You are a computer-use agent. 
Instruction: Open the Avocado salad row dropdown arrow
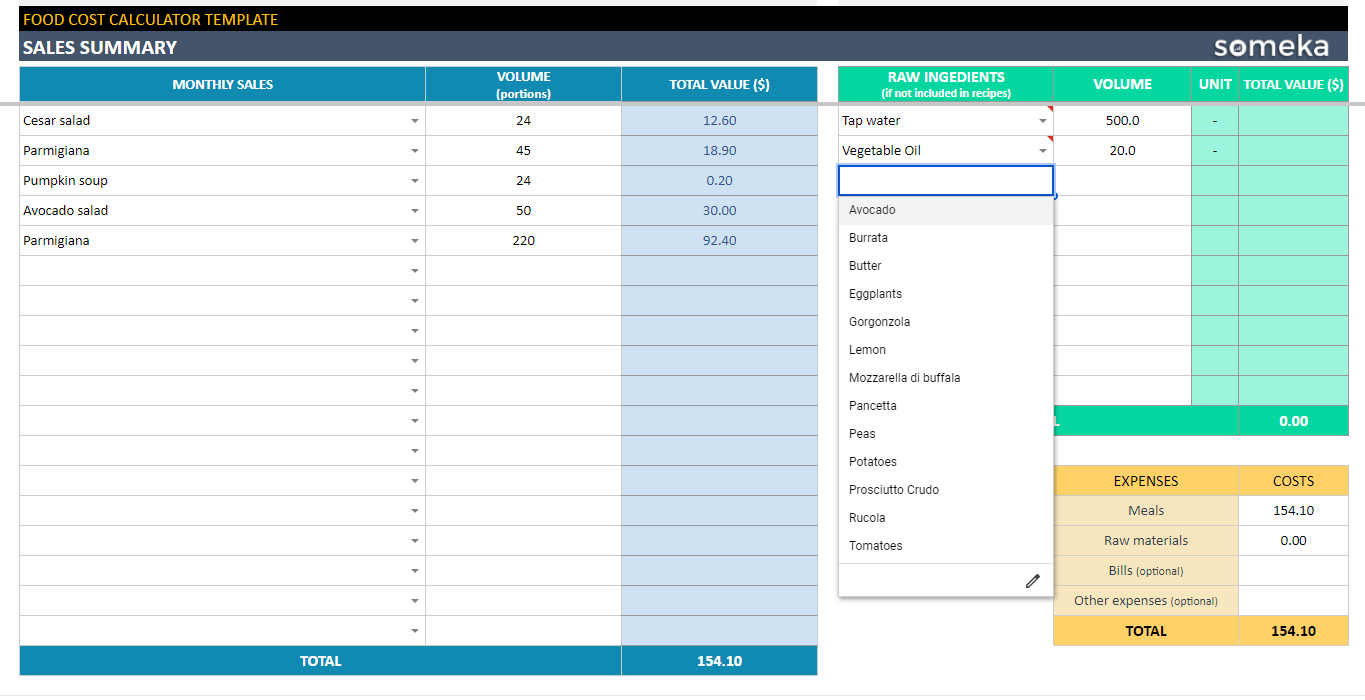415,211
